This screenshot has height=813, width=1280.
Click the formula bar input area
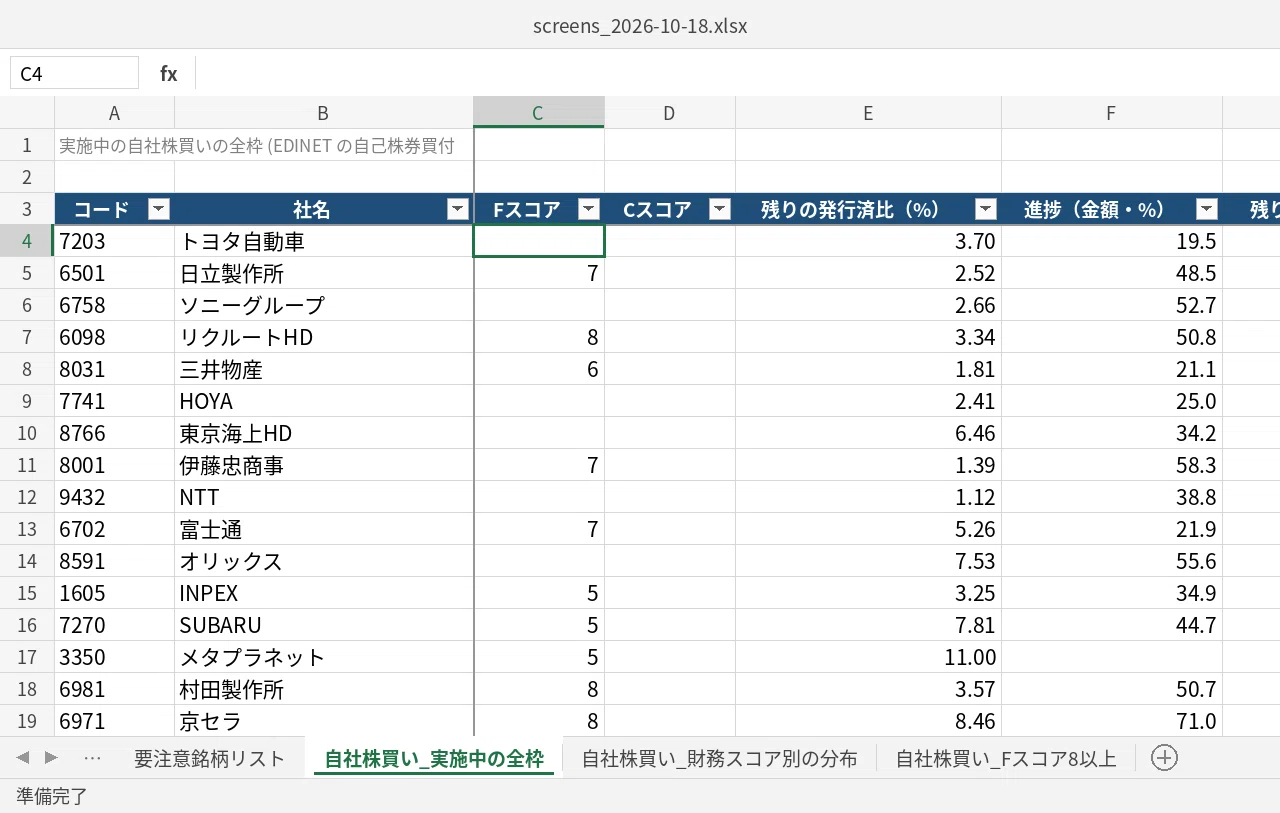pos(737,73)
